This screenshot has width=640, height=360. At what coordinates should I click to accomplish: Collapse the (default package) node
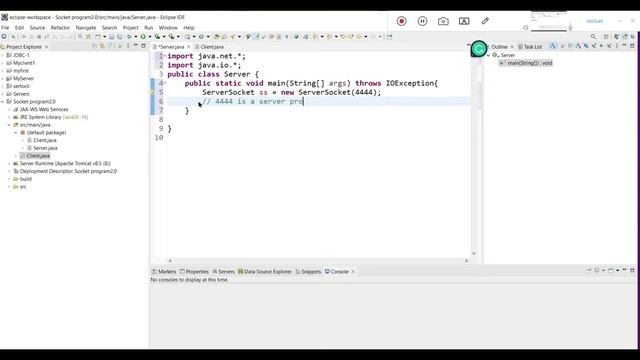click(x=16, y=133)
